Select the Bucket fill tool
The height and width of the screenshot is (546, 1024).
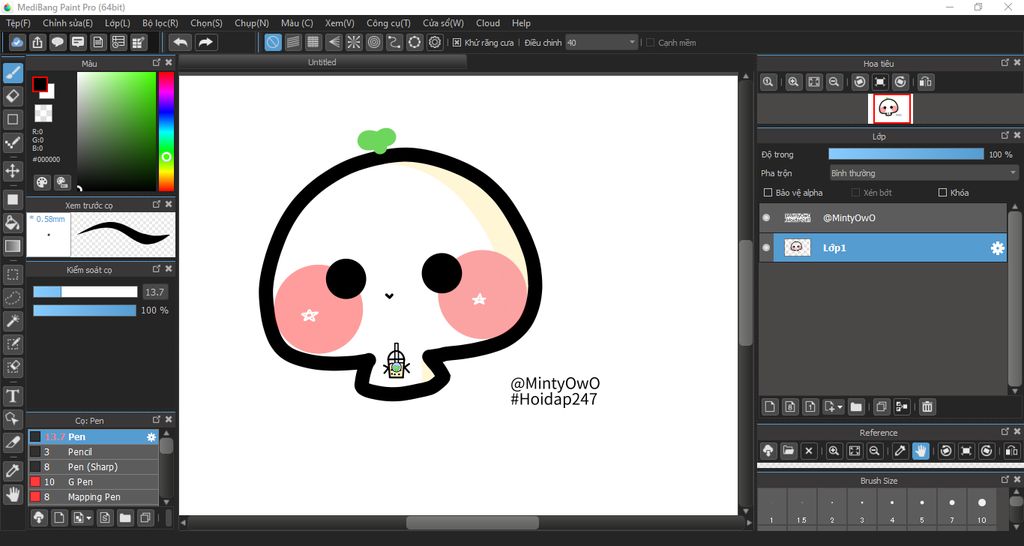(13, 223)
